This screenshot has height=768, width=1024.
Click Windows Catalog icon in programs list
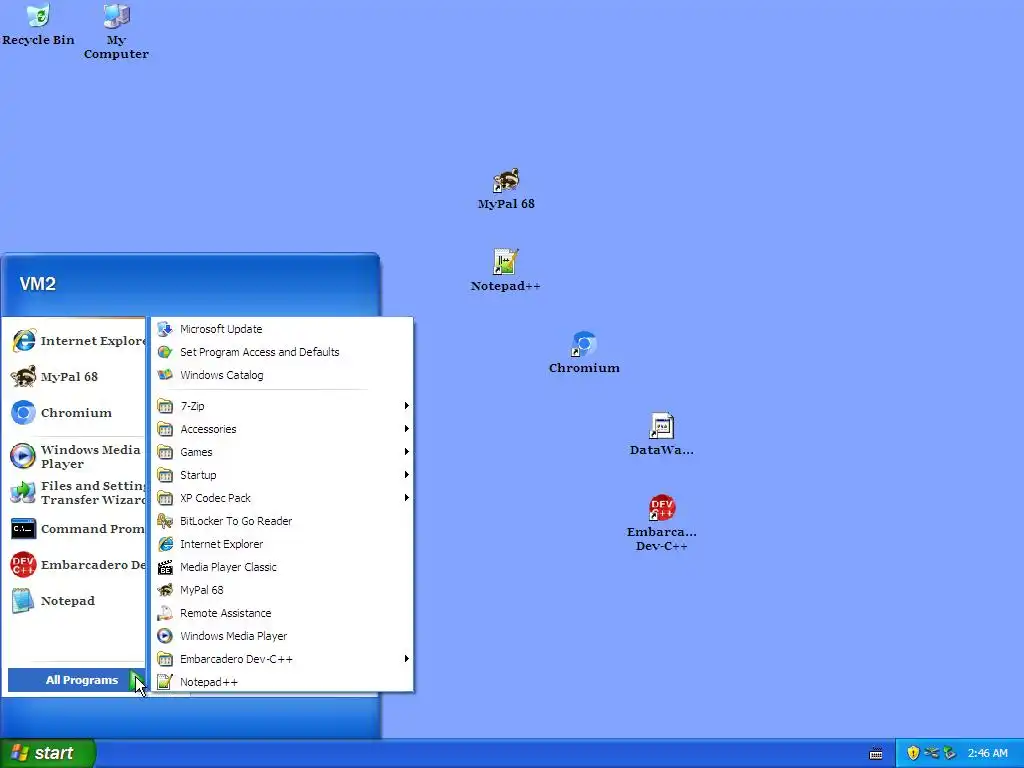[x=165, y=375]
